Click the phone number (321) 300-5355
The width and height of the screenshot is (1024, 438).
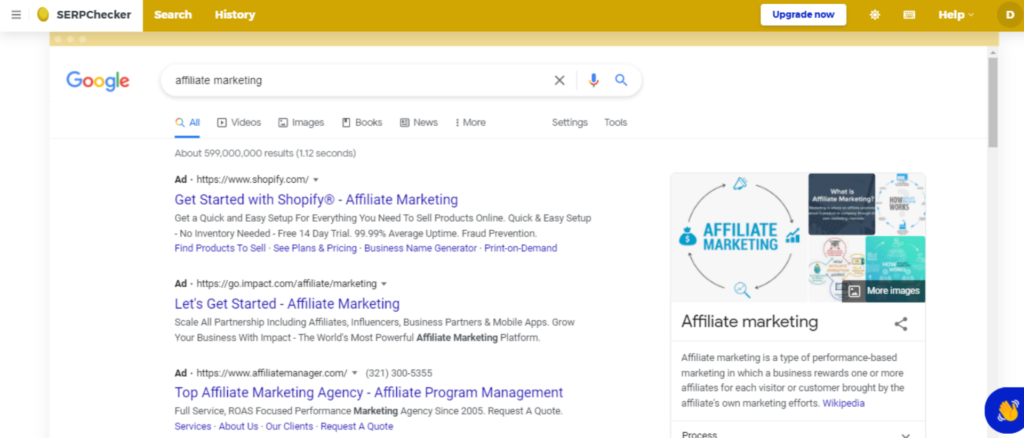(398, 373)
